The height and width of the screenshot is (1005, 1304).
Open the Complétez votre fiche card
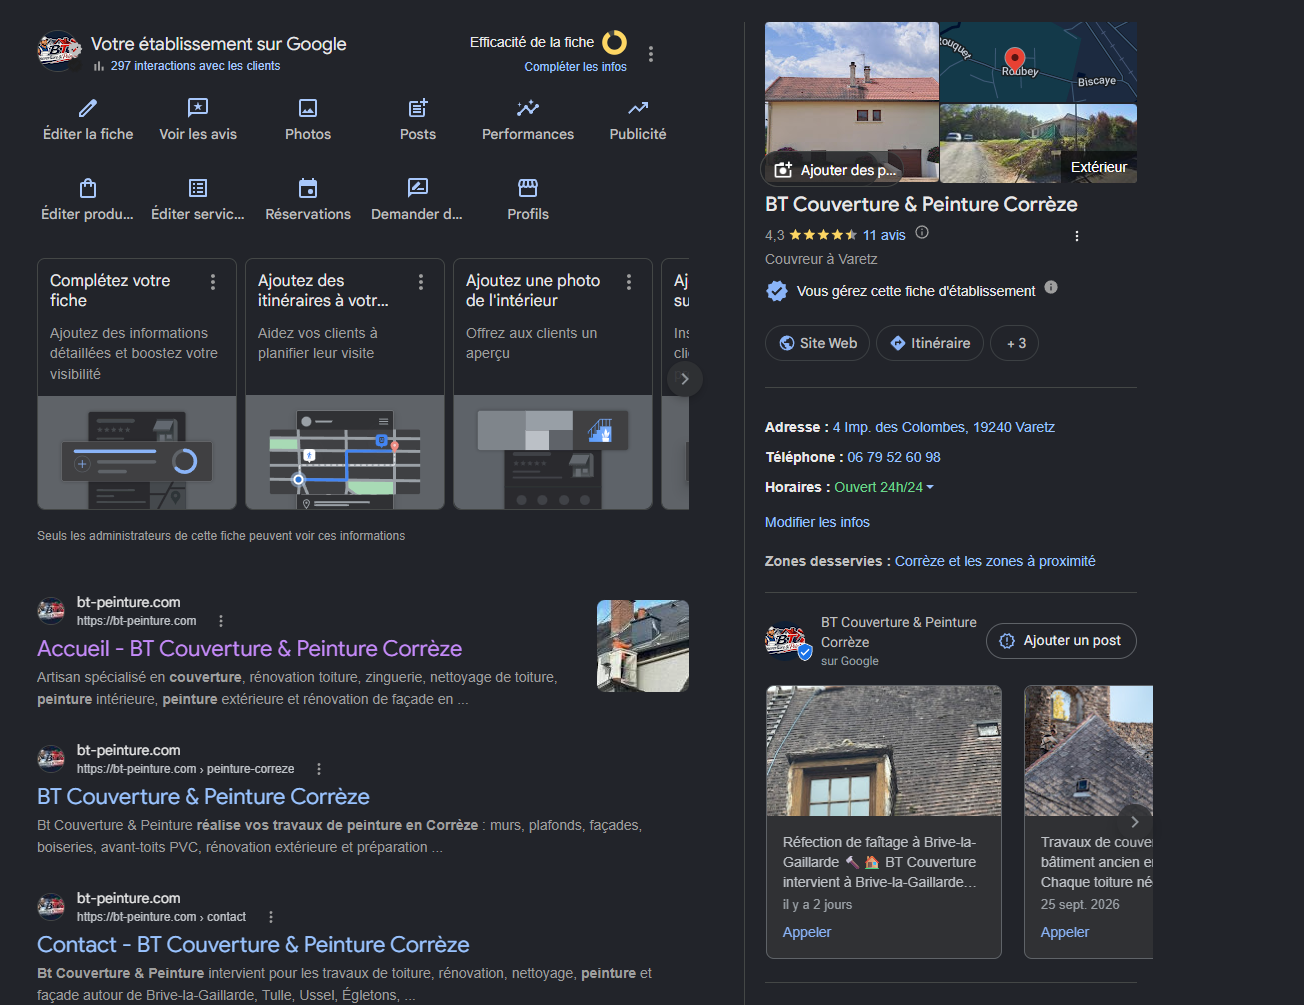(137, 384)
